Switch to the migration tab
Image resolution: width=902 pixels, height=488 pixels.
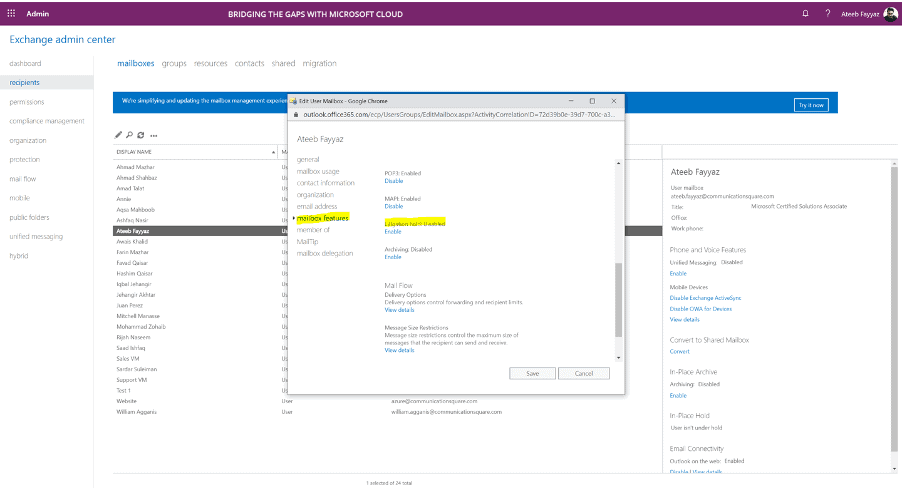(x=319, y=63)
